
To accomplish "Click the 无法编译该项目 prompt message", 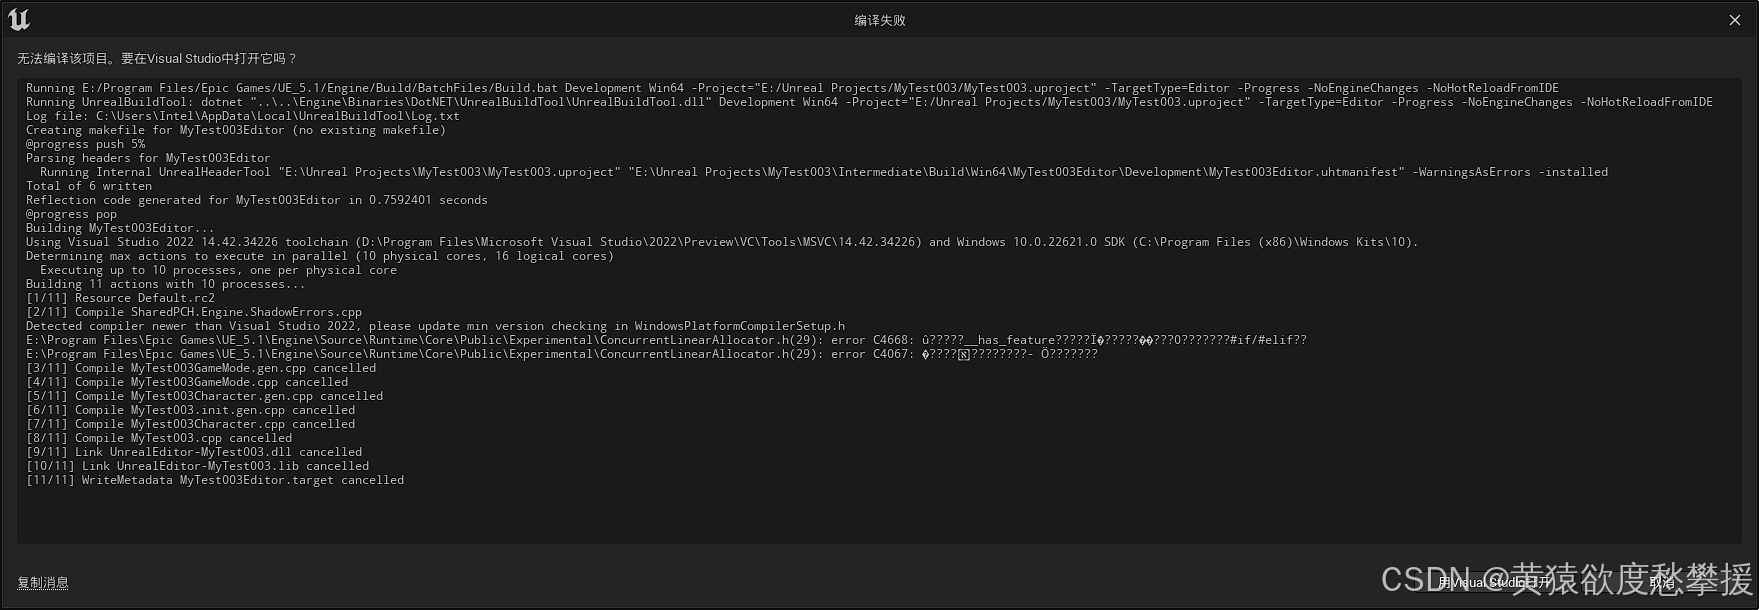I will coord(157,59).
